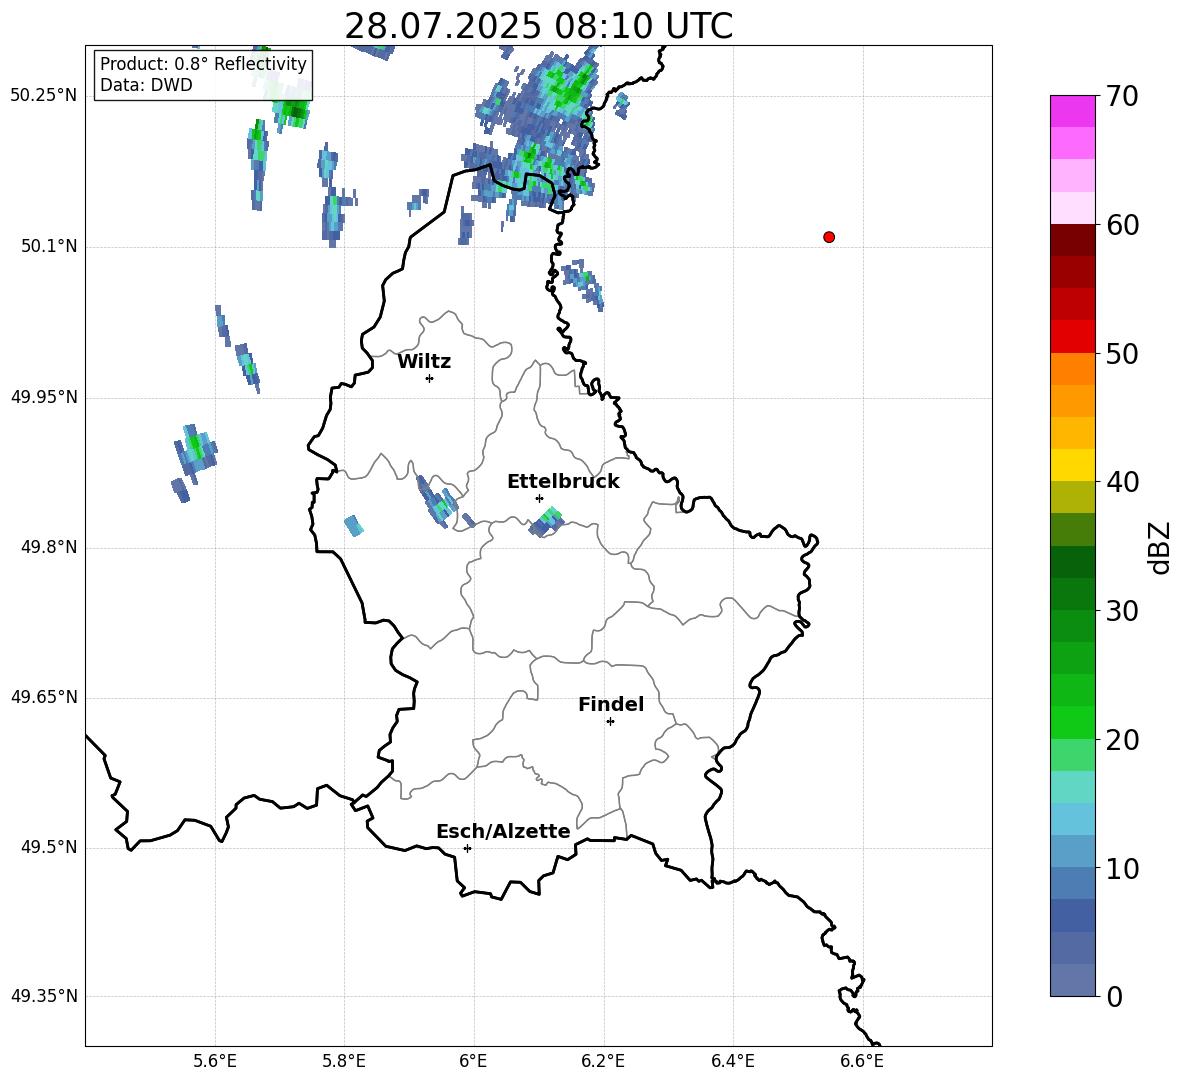Click the 50.1°N latitude label
The width and height of the screenshot is (1184, 1081).
pos(49,247)
